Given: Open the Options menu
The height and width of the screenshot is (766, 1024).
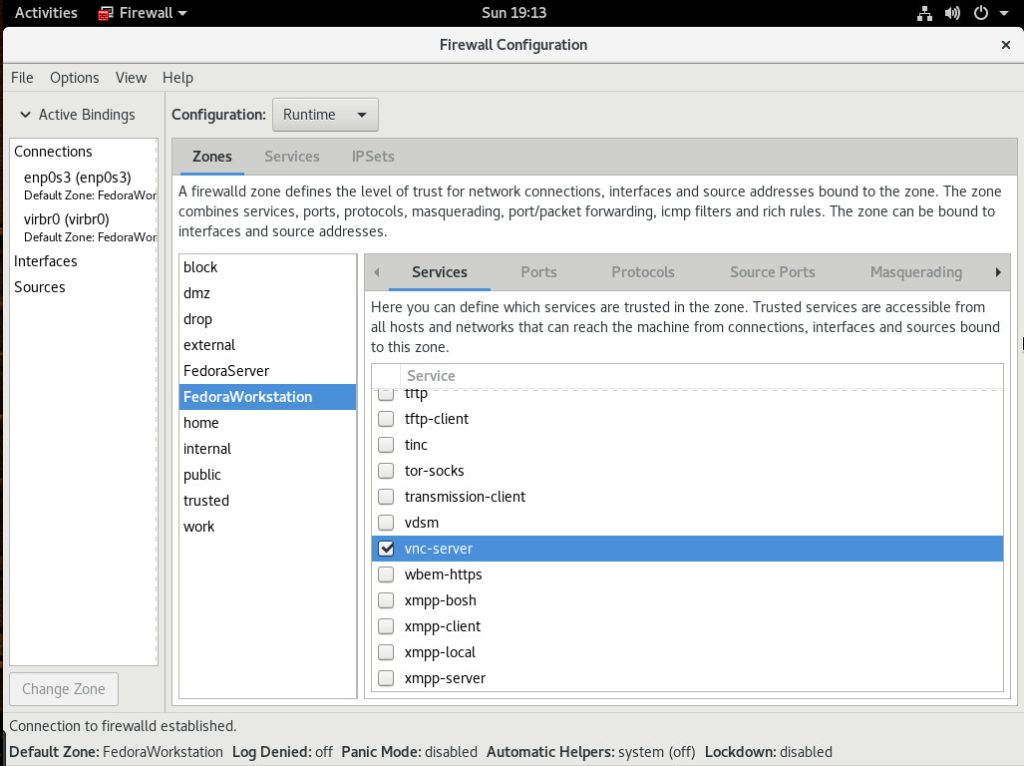Looking at the screenshot, I should click(x=74, y=78).
